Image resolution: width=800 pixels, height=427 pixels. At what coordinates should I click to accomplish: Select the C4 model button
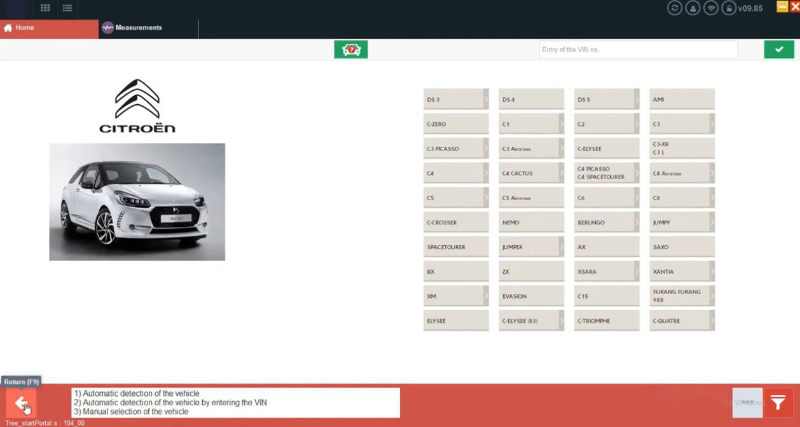click(456, 173)
